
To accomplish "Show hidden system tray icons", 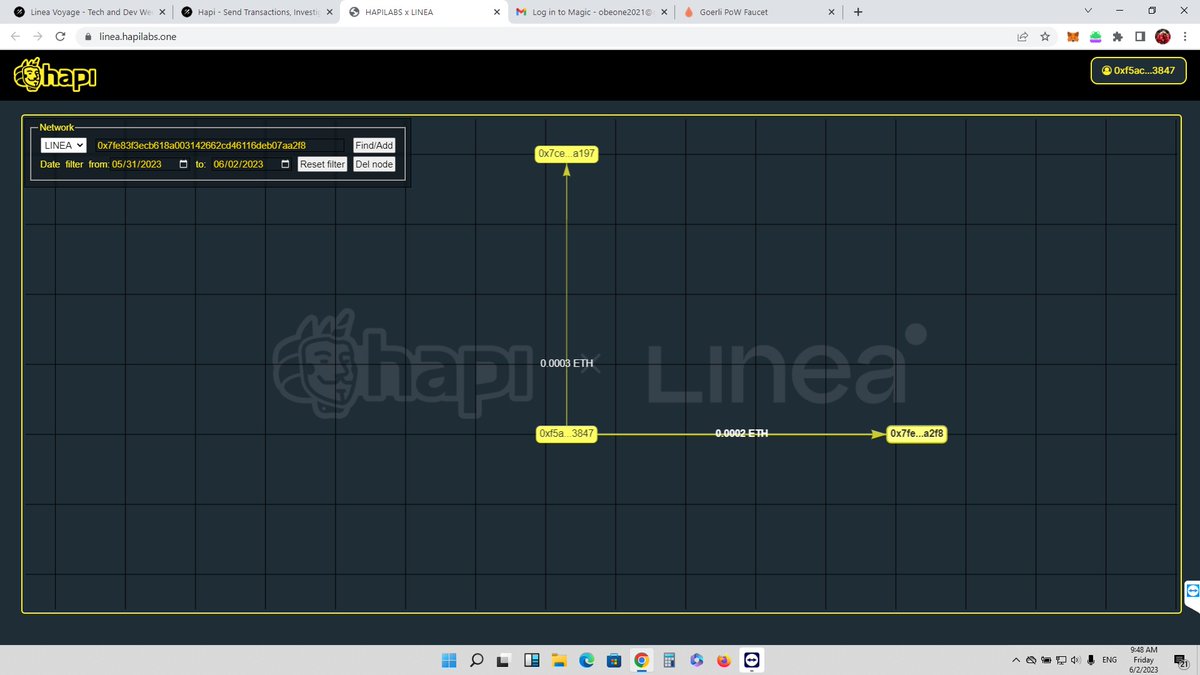I will (1017, 660).
